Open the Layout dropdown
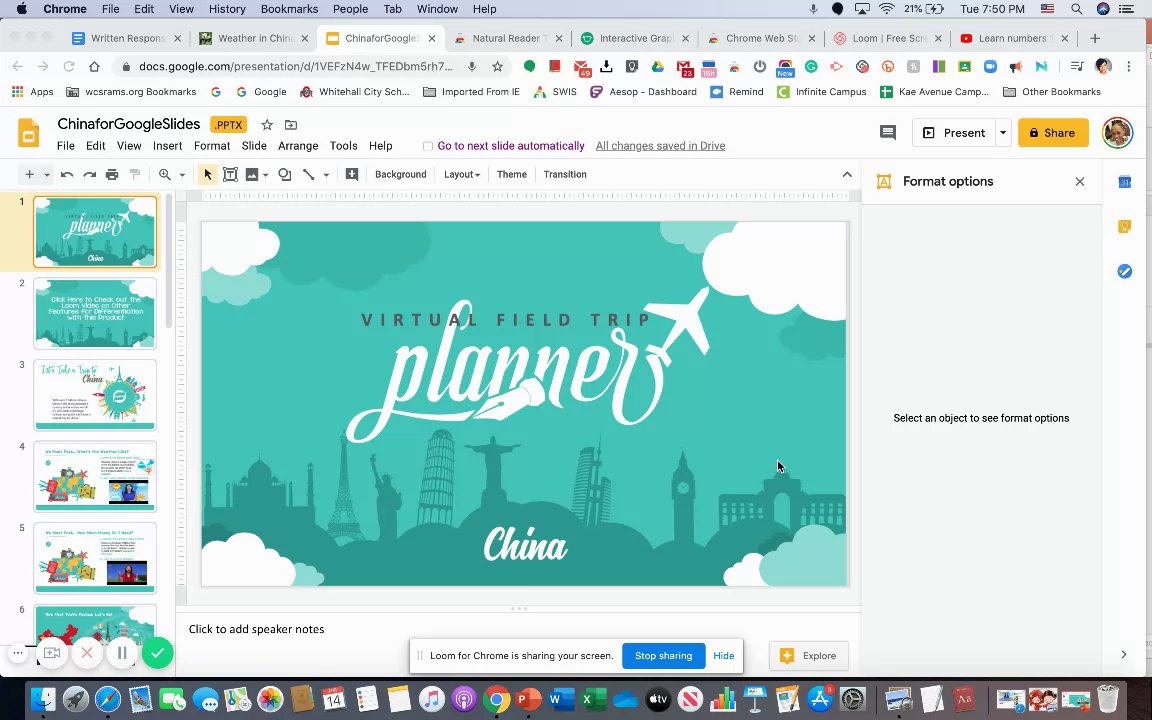This screenshot has width=1152, height=720. pos(461,174)
